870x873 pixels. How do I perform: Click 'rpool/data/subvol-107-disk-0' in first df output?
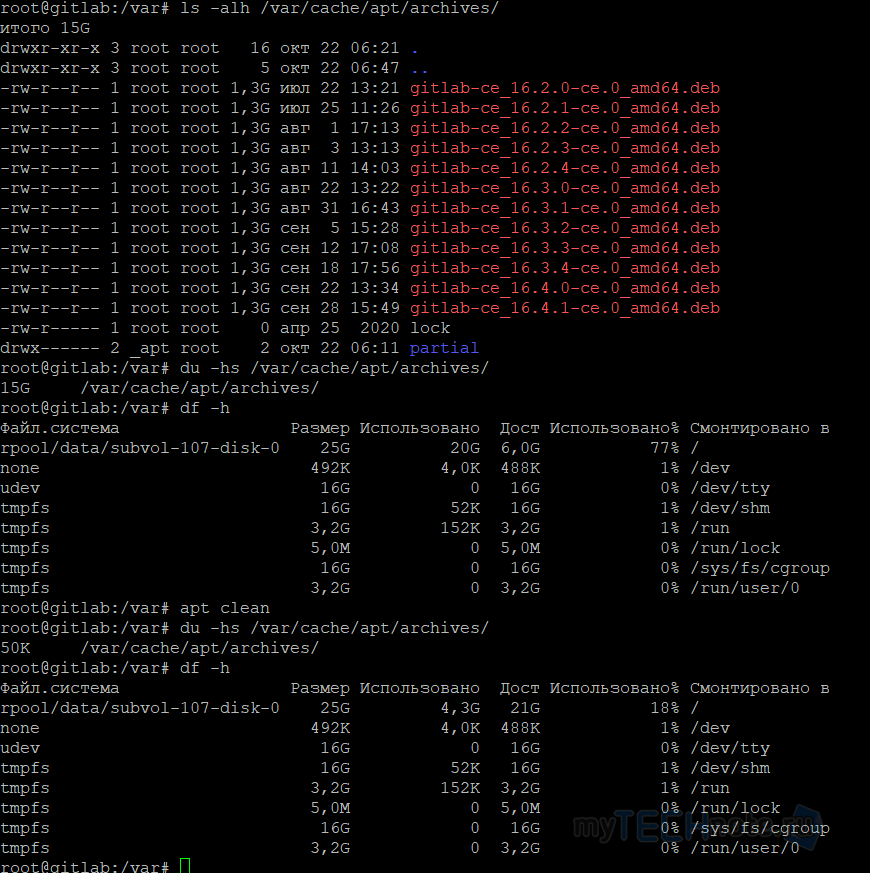click(x=140, y=448)
